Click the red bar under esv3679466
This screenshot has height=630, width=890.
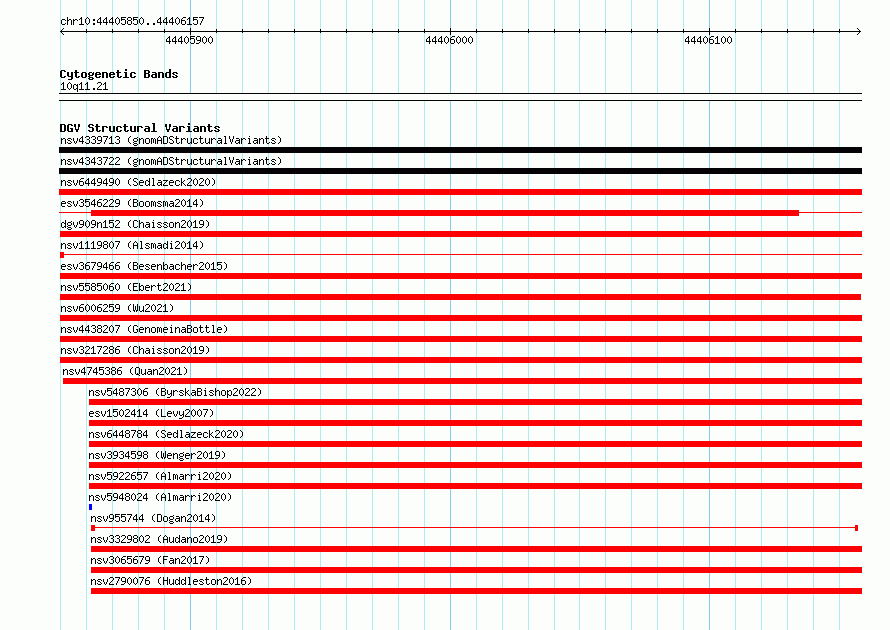pos(460,276)
